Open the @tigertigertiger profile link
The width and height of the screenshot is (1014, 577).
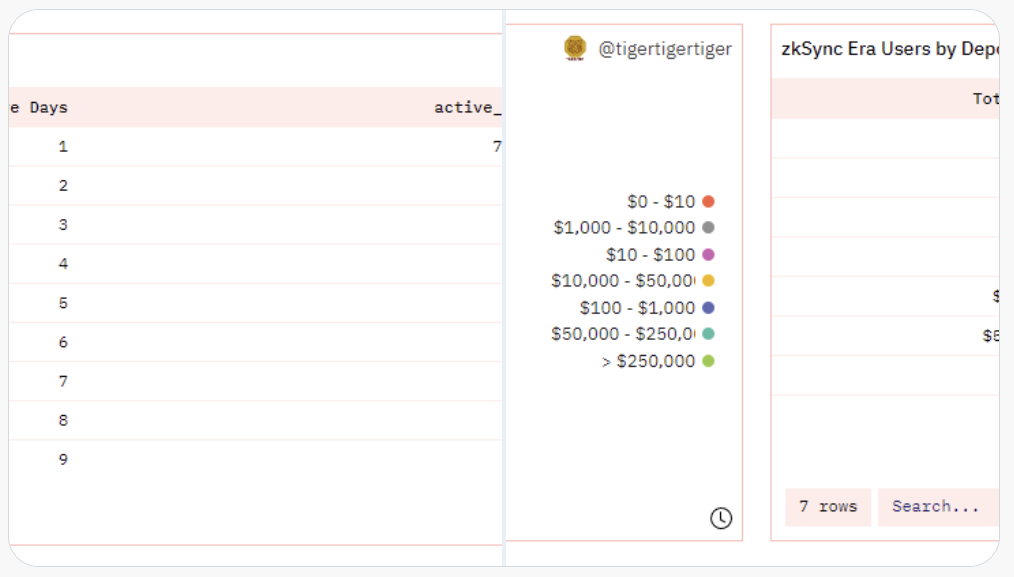(x=664, y=49)
